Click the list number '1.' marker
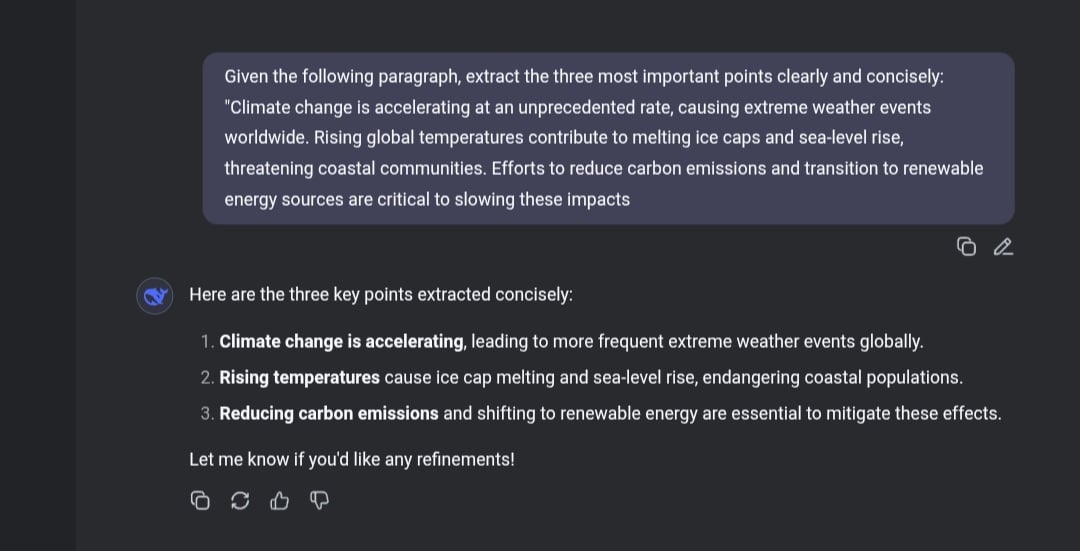 [x=208, y=342]
